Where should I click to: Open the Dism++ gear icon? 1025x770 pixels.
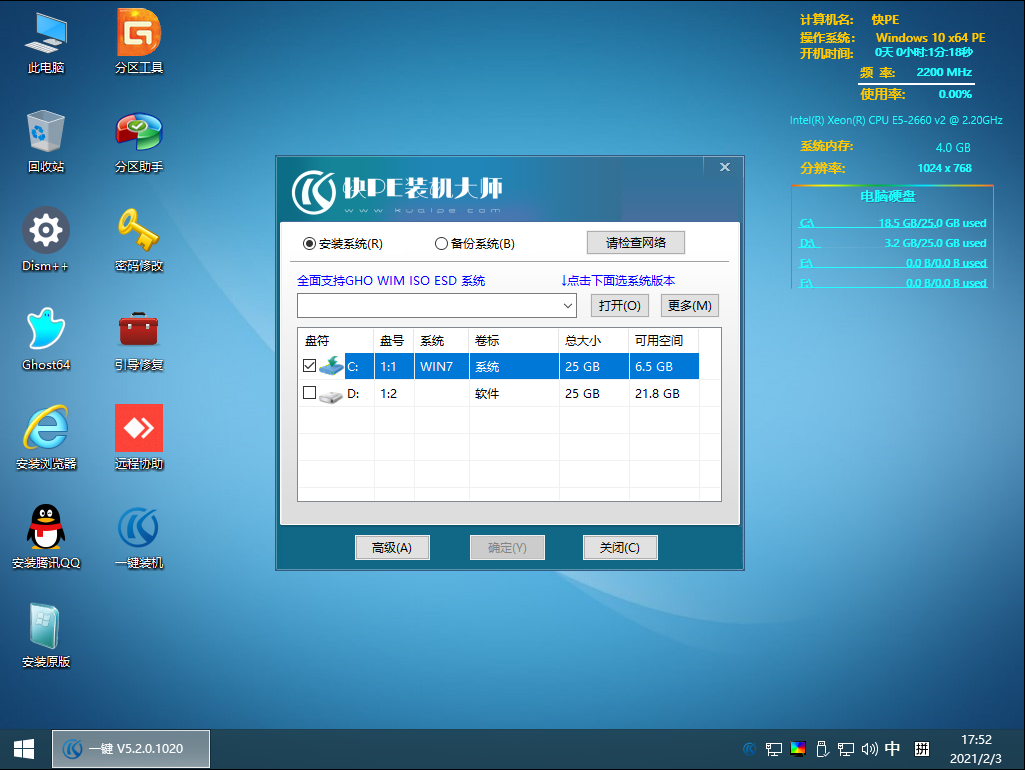46,233
